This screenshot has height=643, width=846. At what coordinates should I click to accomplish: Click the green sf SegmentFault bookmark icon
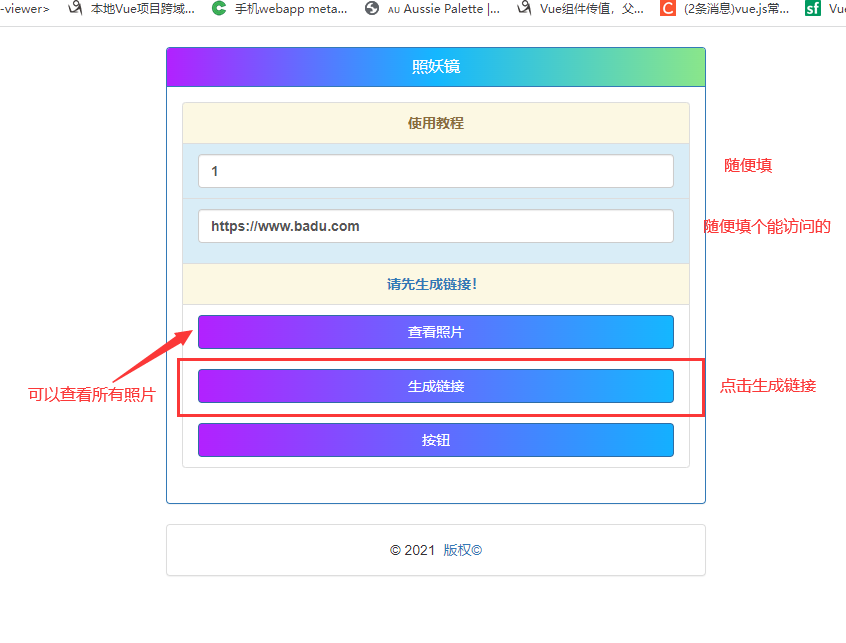pyautogui.click(x=812, y=9)
